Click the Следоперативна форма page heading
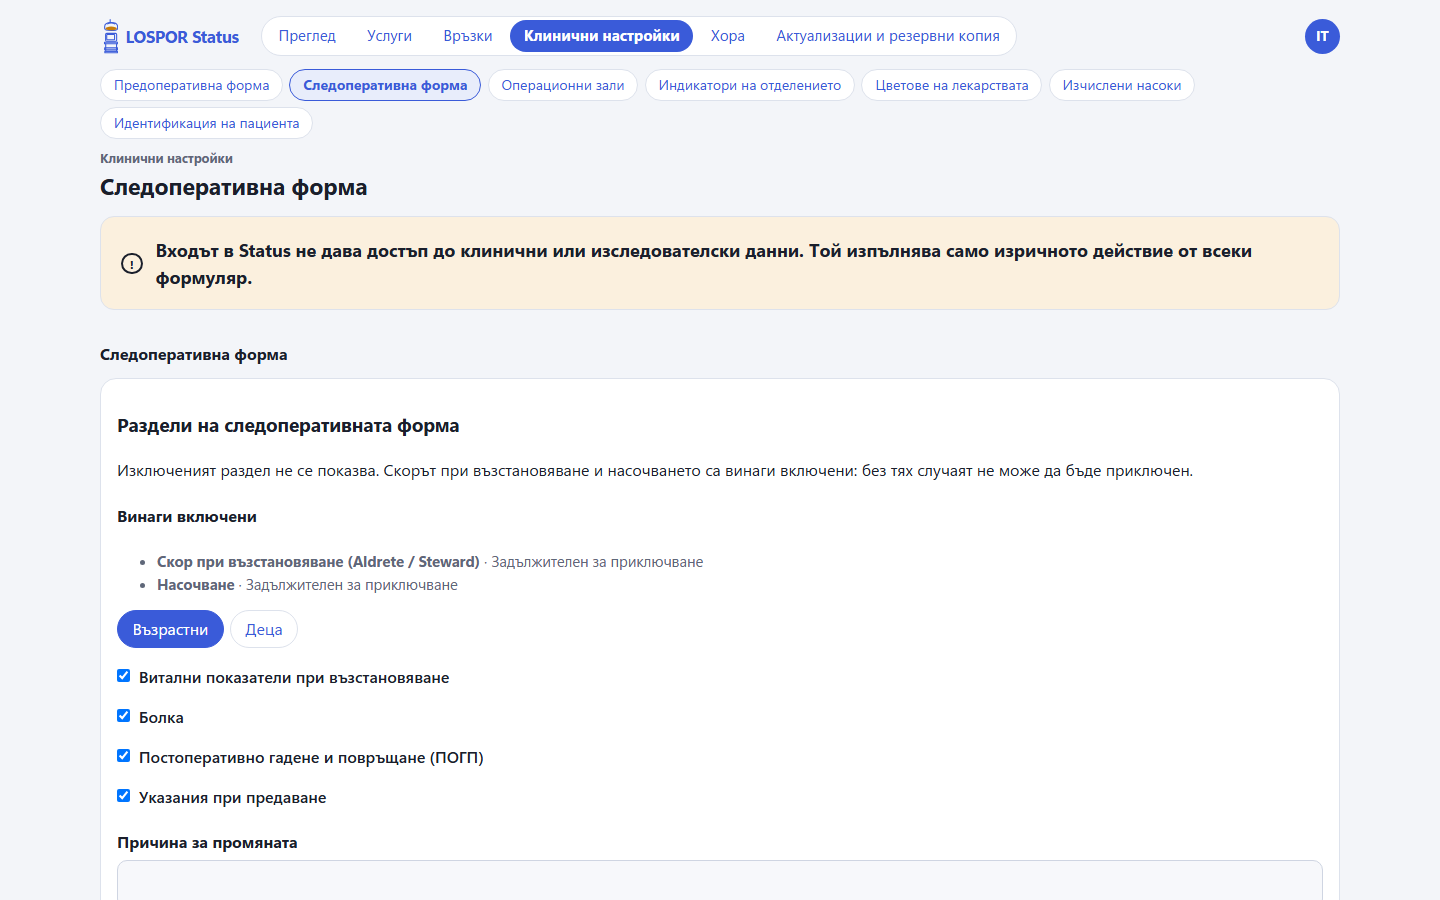This screenshot has width=1440, height=900. 233,187
